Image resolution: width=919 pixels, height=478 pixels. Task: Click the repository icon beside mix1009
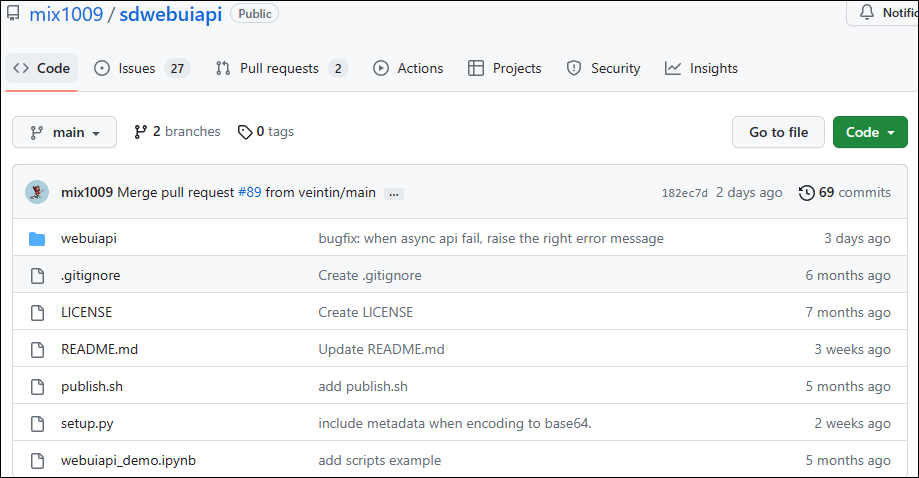(x=13, y=13)
